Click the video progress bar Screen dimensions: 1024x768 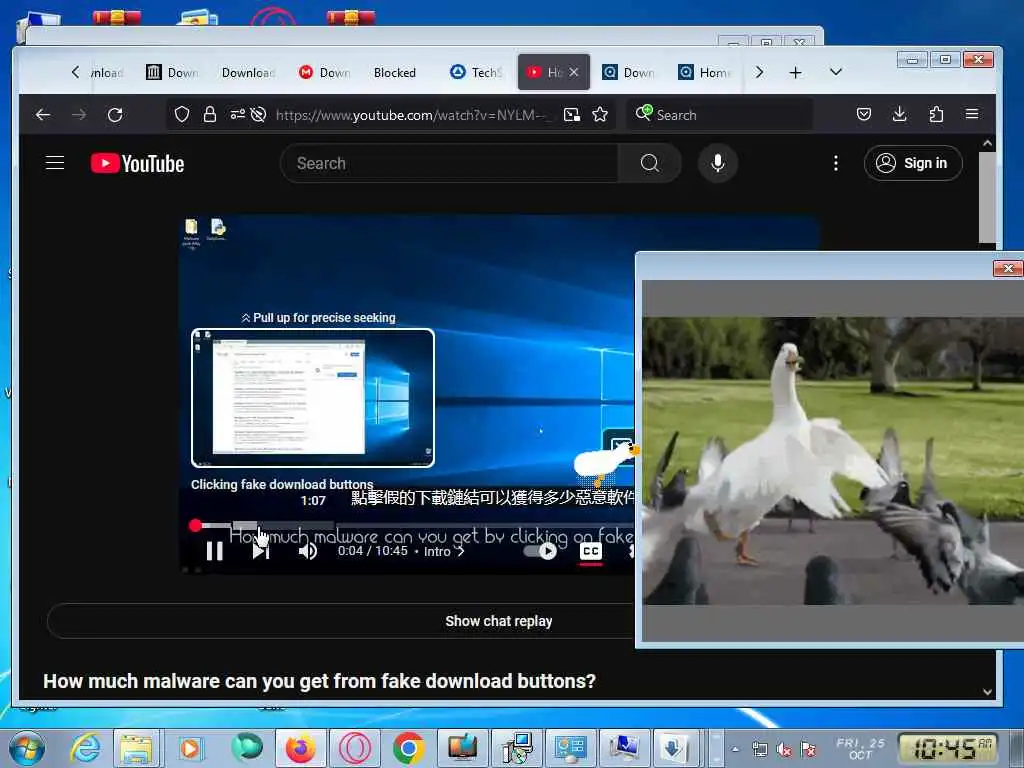414,526
